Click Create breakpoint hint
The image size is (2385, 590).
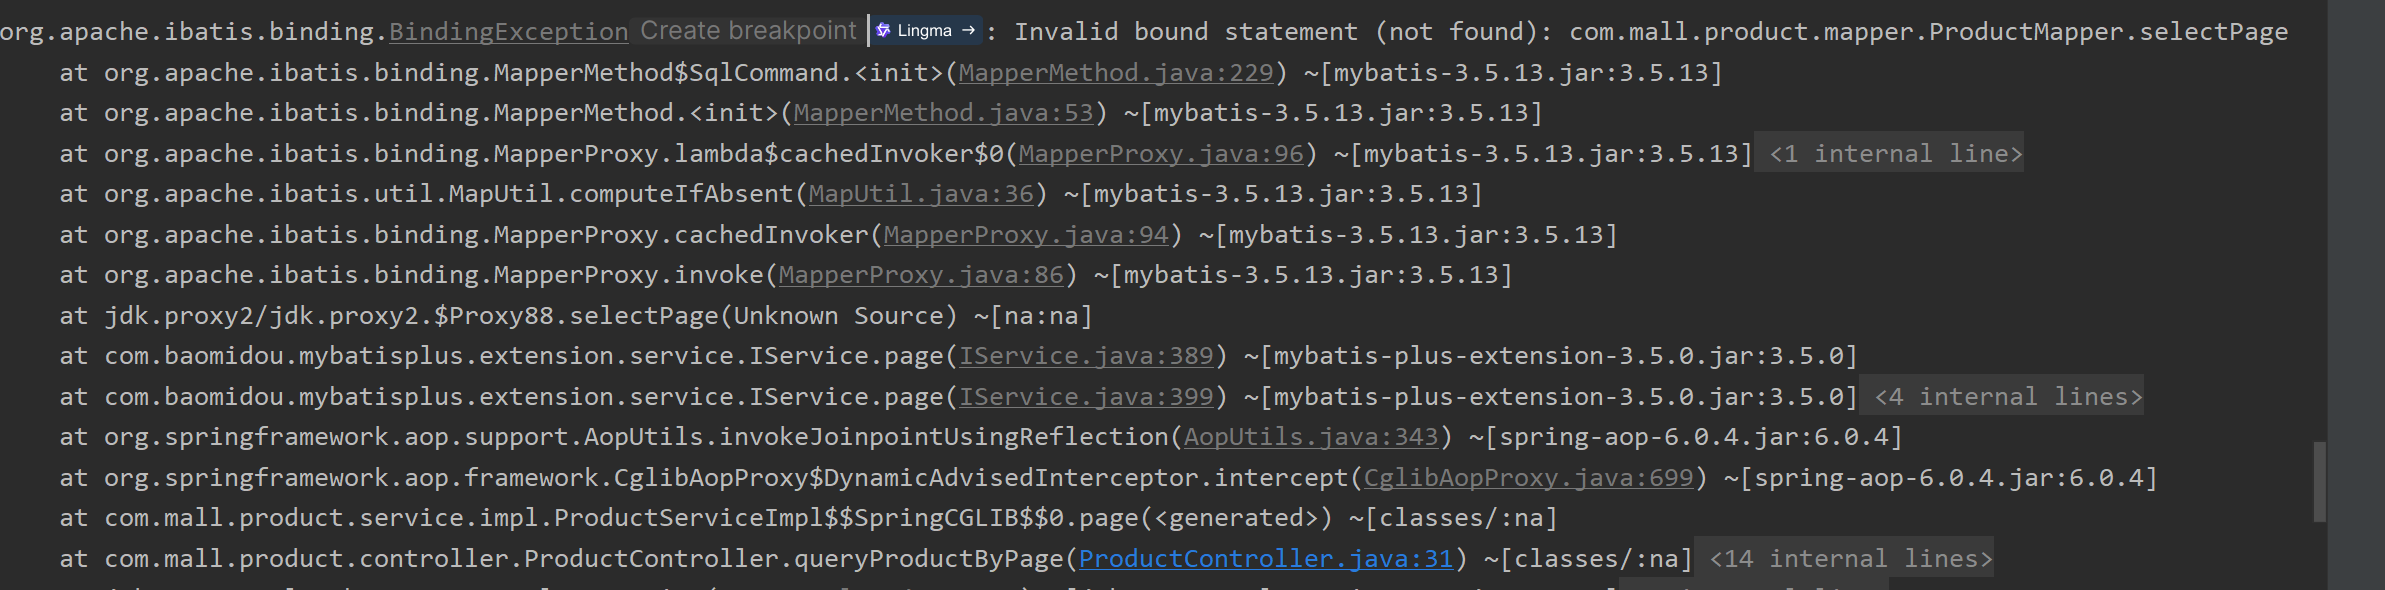[748, 31]
